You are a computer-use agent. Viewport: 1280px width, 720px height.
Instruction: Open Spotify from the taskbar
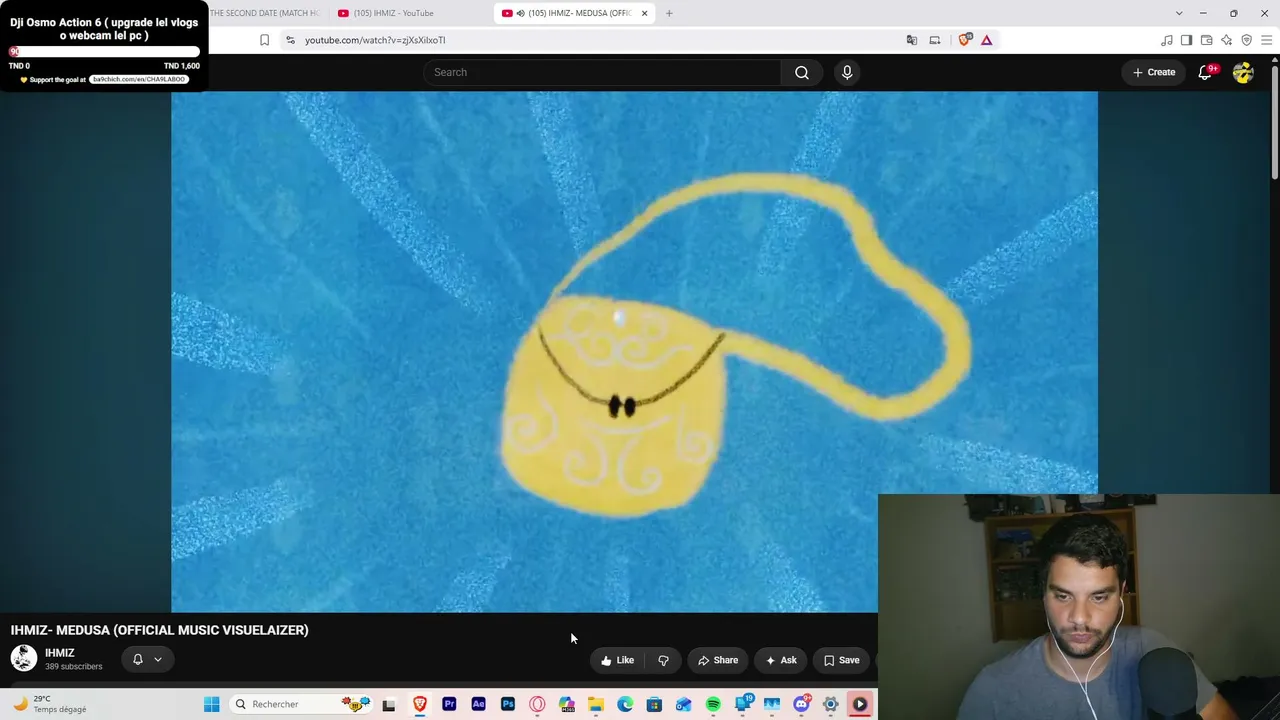[x=713, y=704]
